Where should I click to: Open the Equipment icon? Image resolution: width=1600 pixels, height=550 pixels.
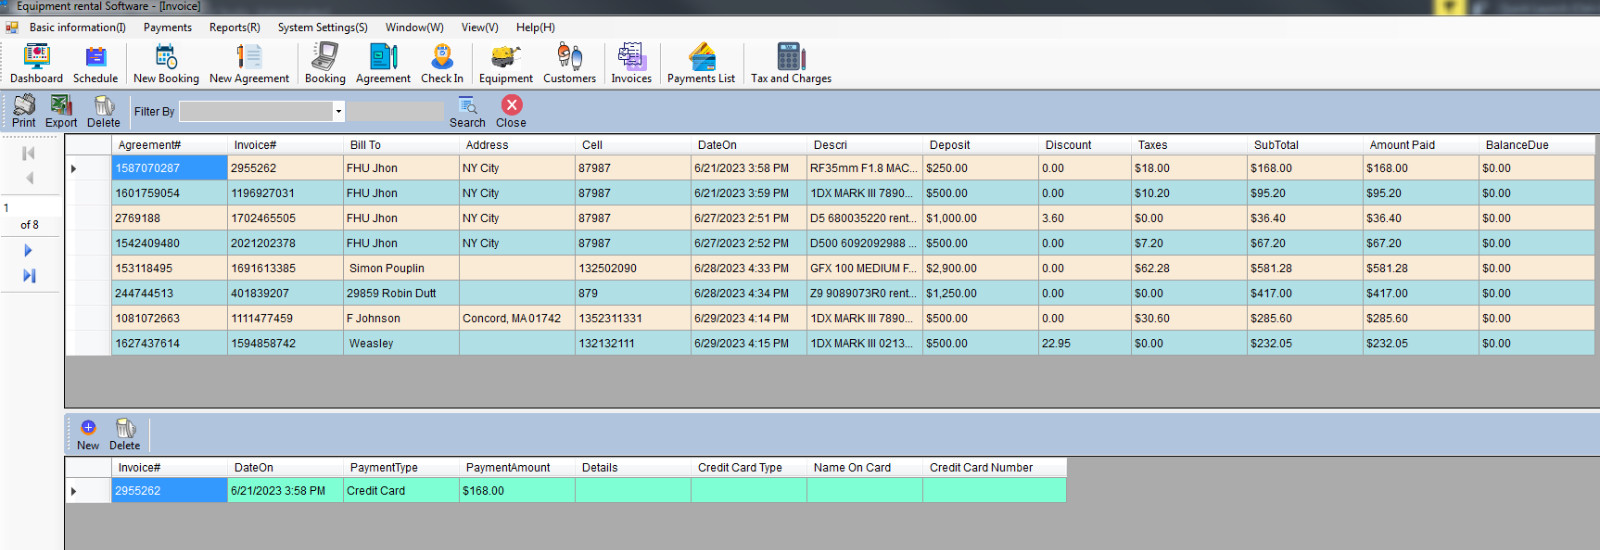tap(506, 64)
